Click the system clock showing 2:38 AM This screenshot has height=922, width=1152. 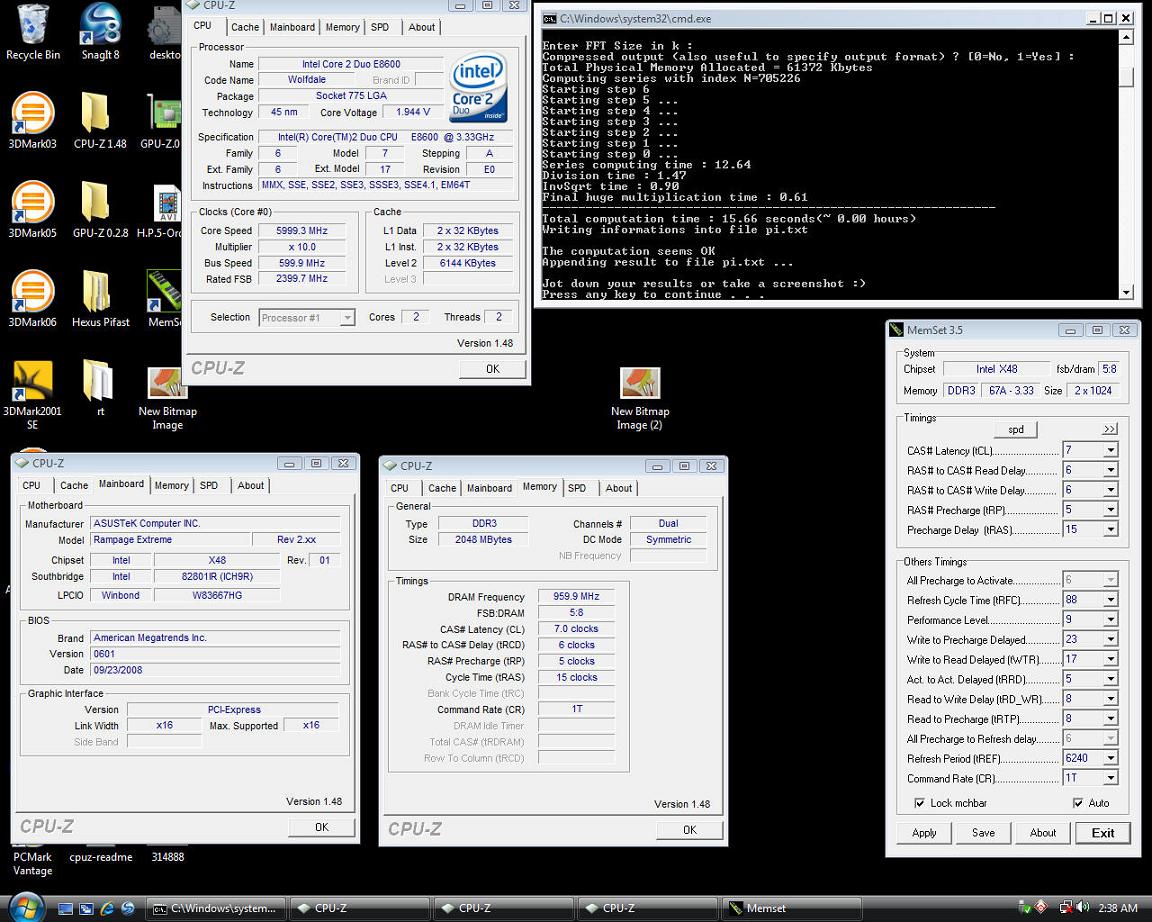tap(1117, 909)
